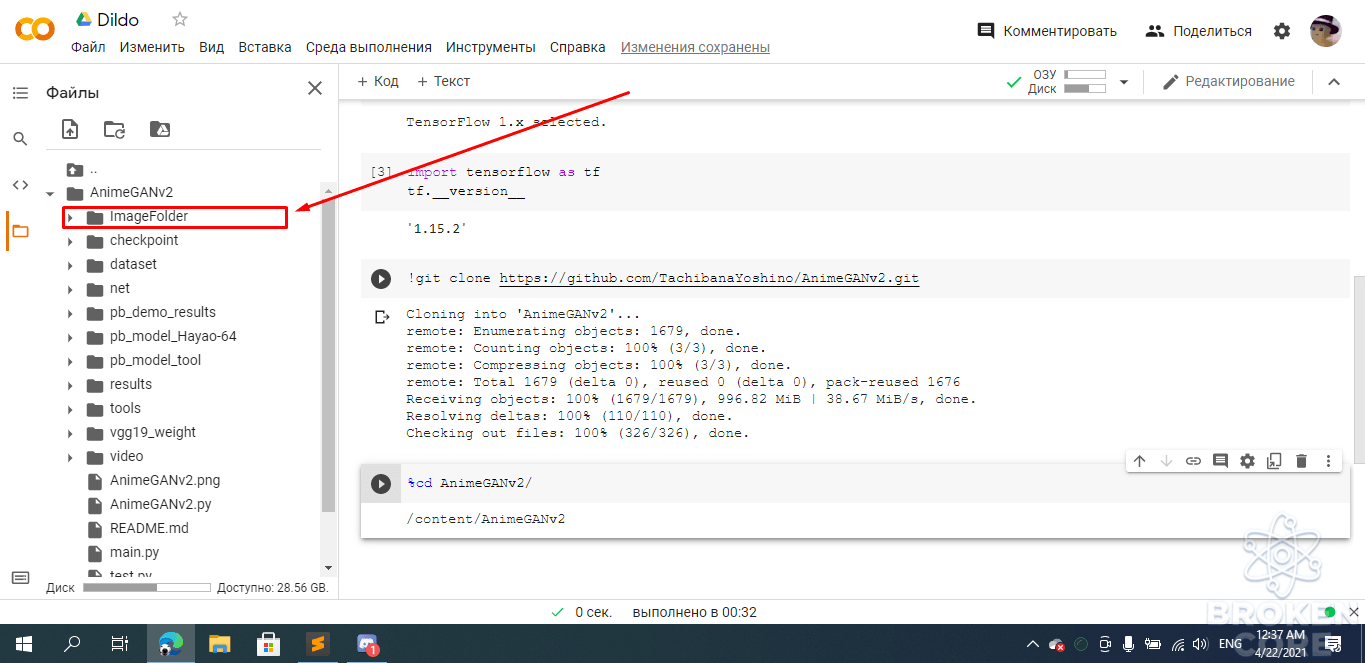This screenshot has height=663, width=1365.
Task: Open the ОЗУ/Диск resources dropdown arrow
Action: [x=1123, y=82]
